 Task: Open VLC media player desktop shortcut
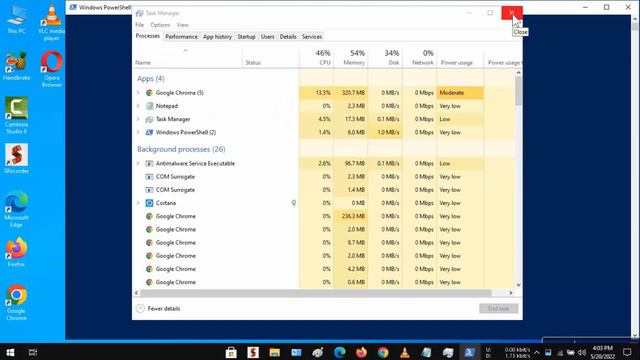pos(51,22)
